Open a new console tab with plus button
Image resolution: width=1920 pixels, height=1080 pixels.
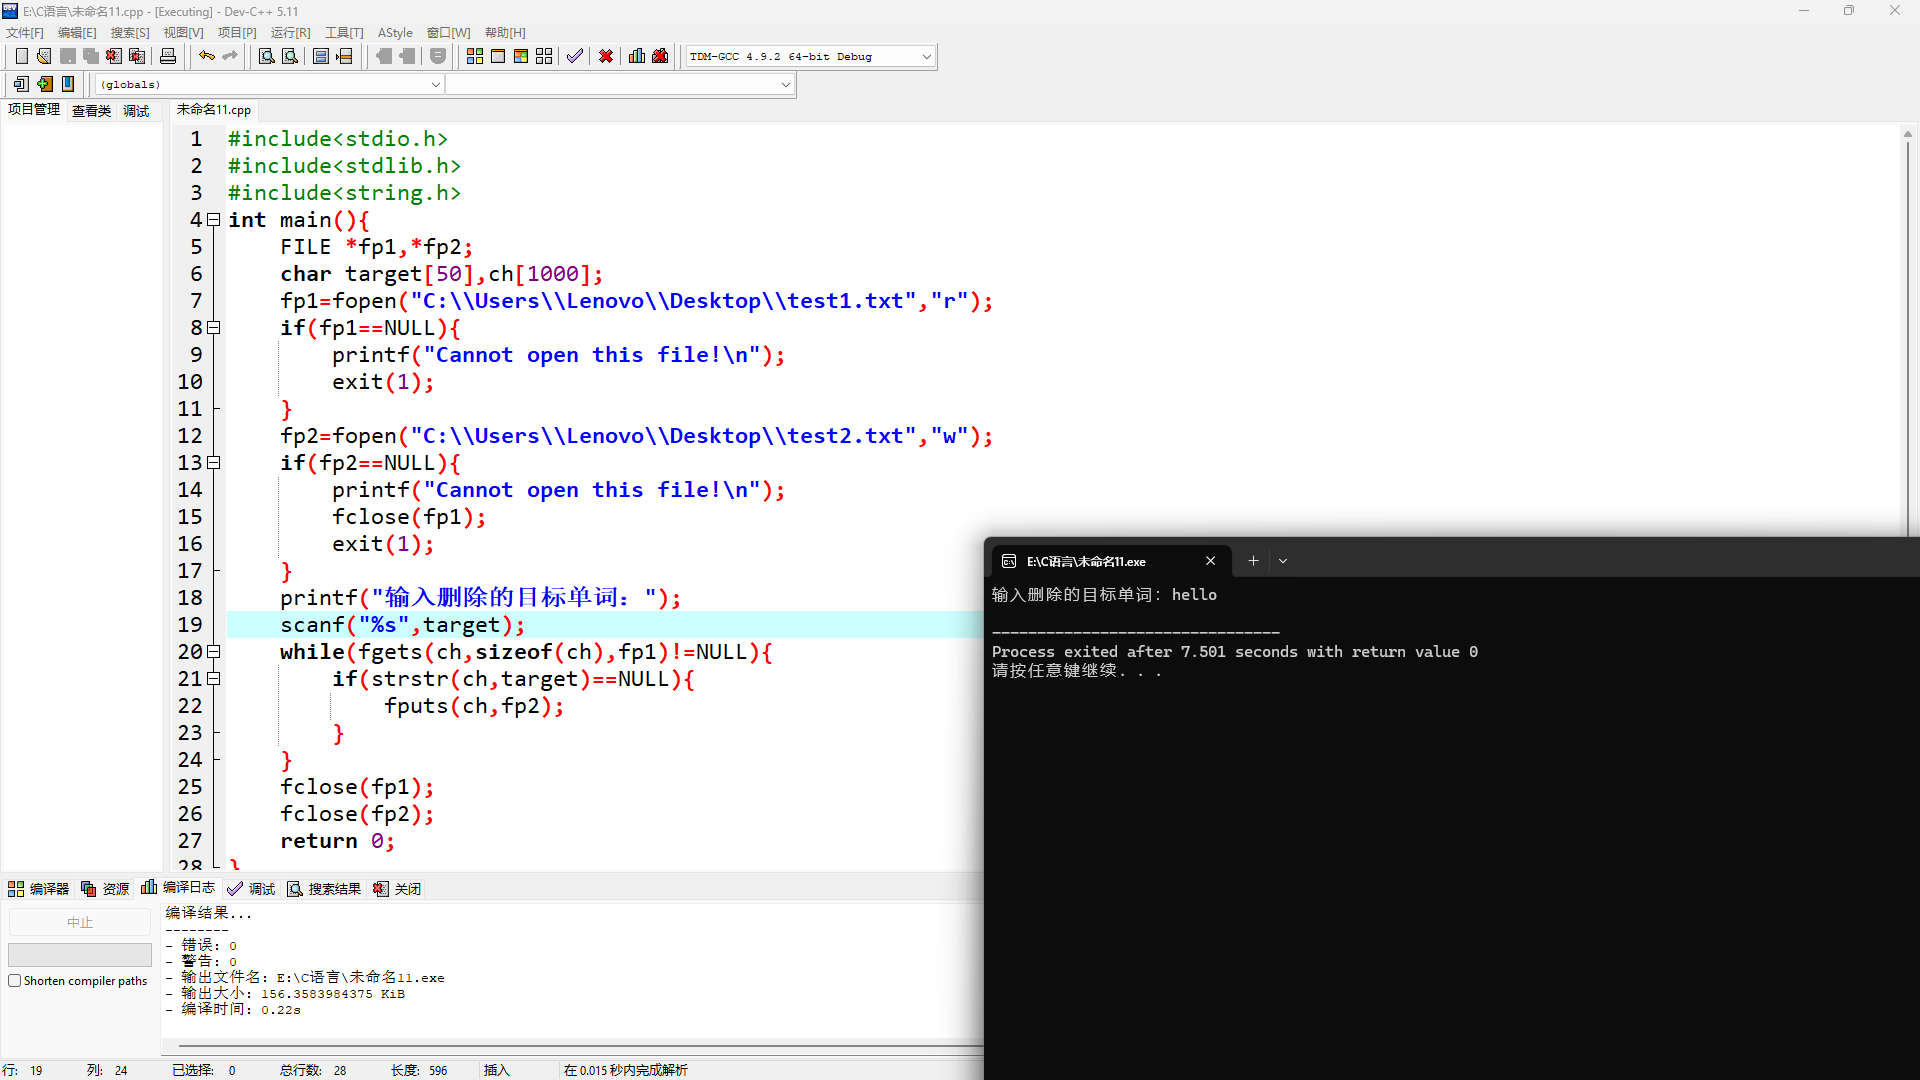coord(1253,561)
